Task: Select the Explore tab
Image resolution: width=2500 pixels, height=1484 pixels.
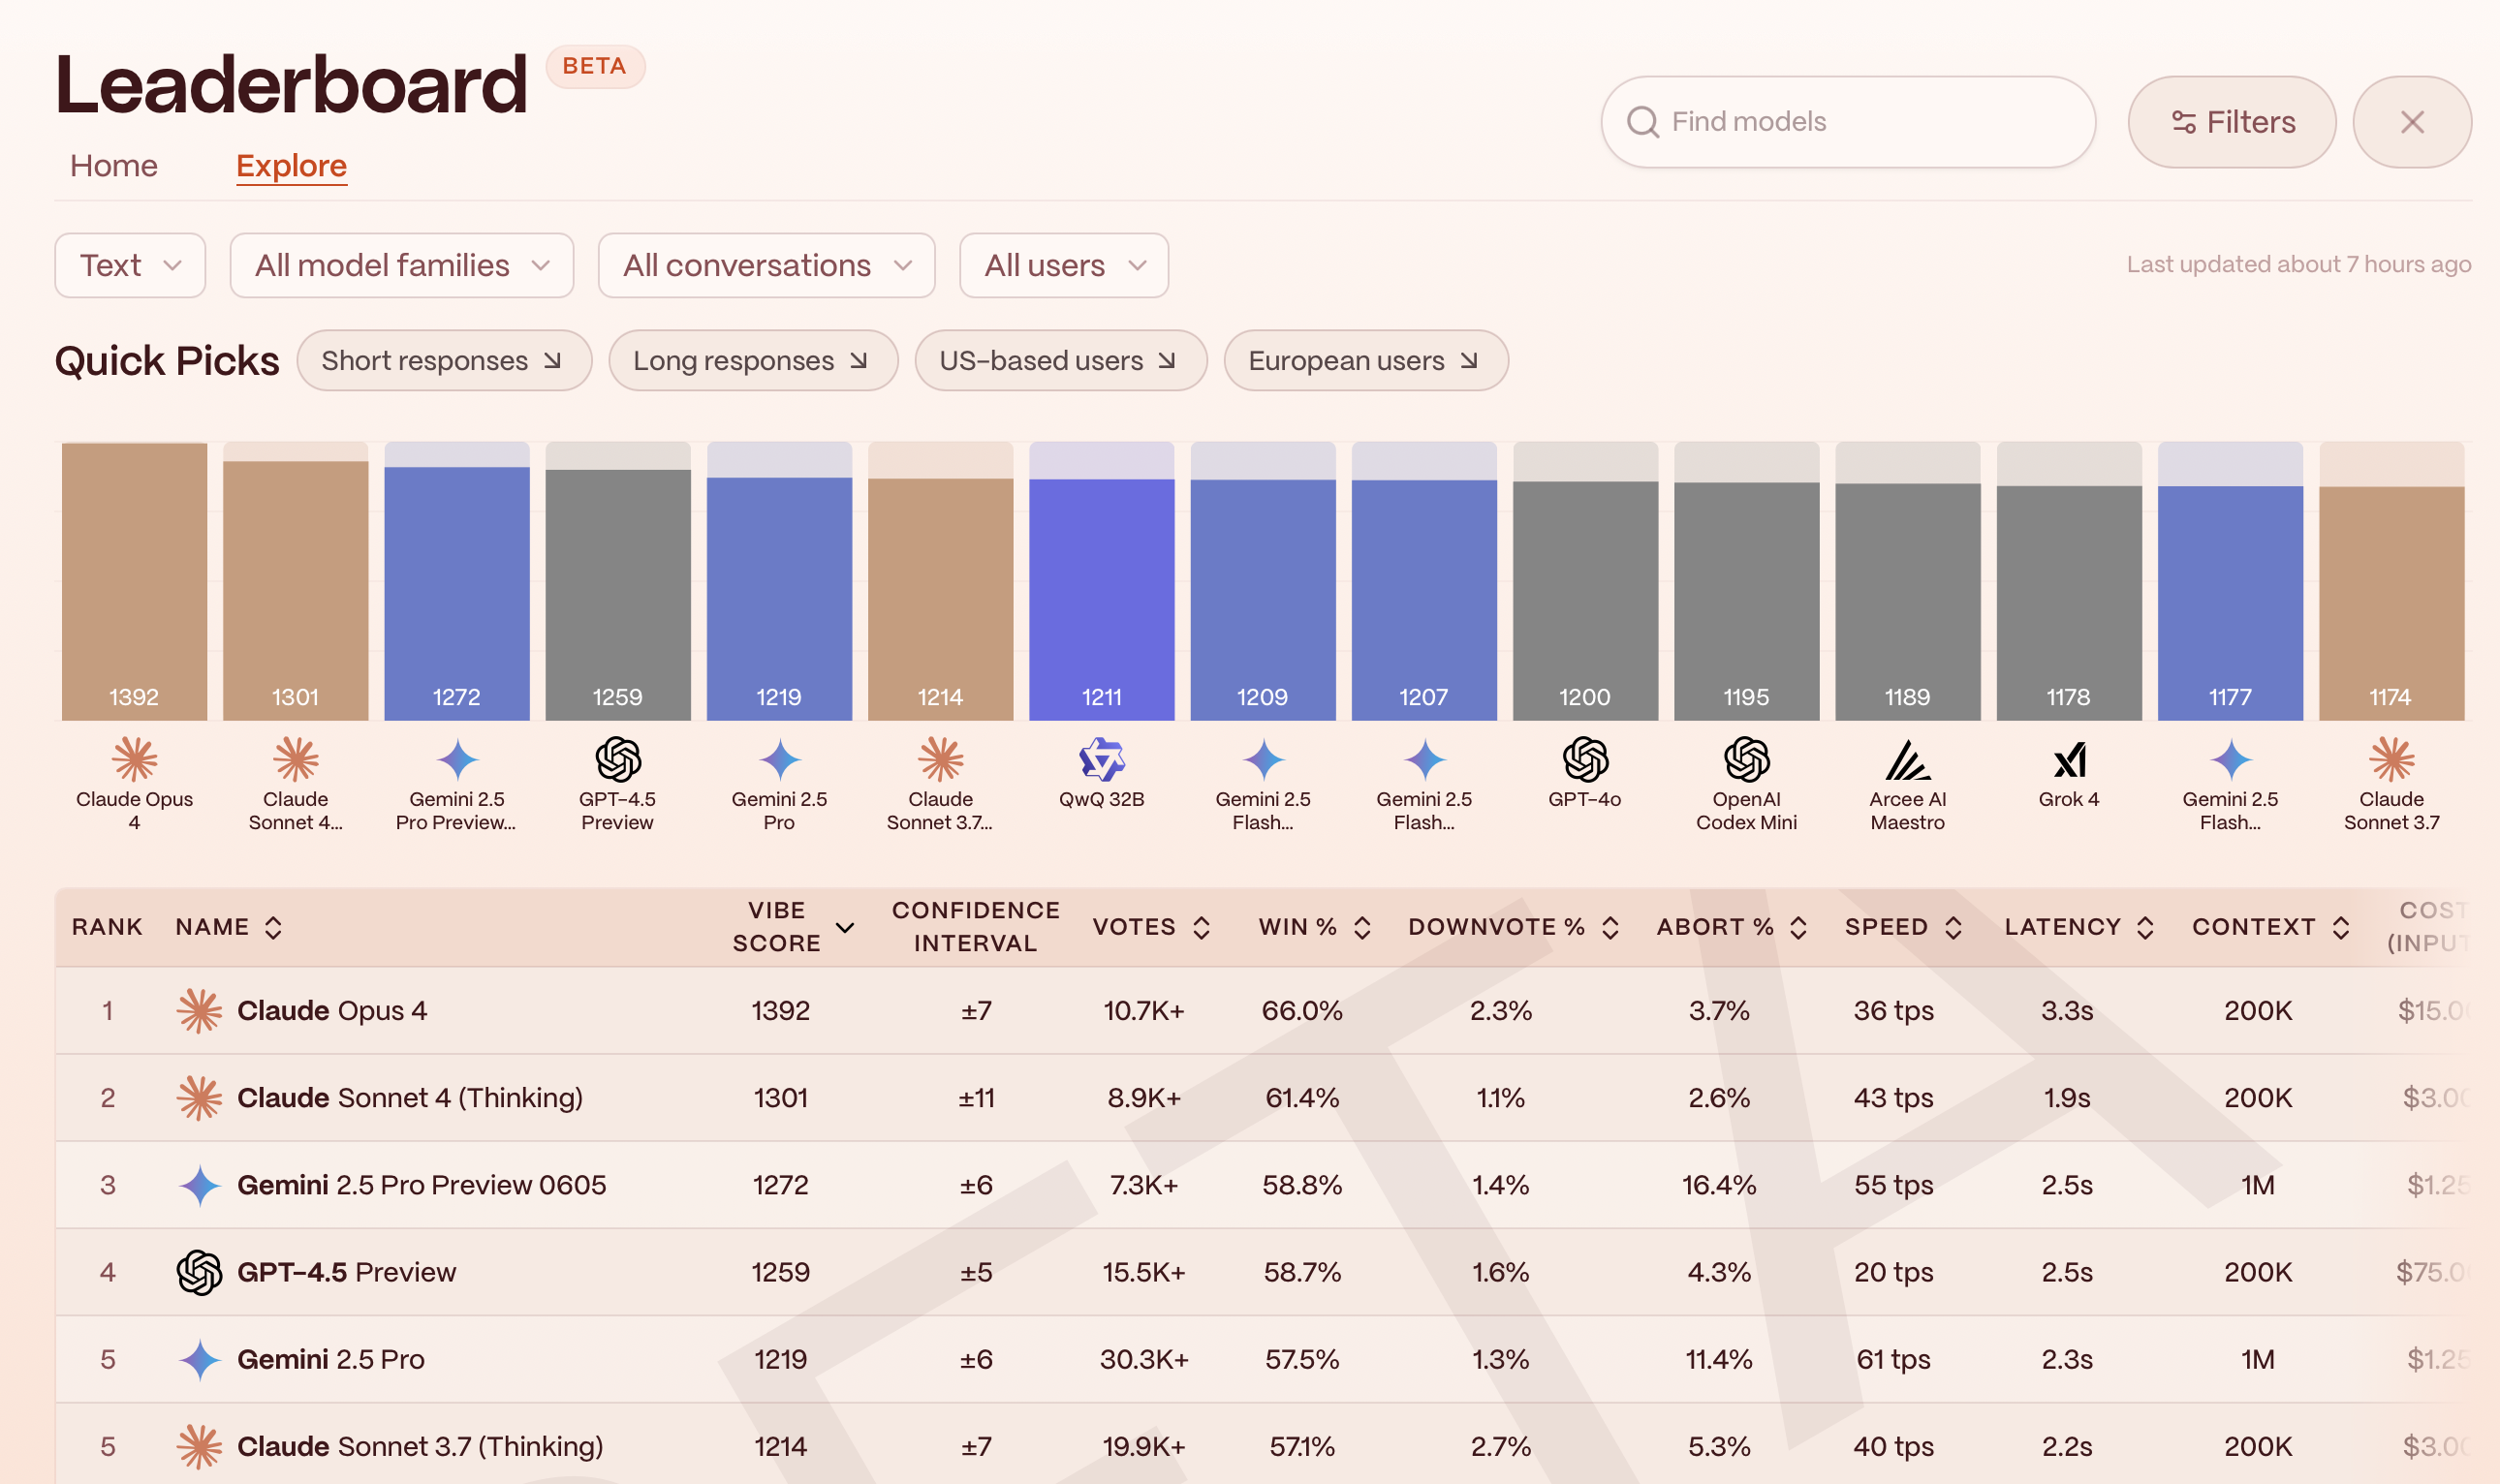Action: click(292, 166)
